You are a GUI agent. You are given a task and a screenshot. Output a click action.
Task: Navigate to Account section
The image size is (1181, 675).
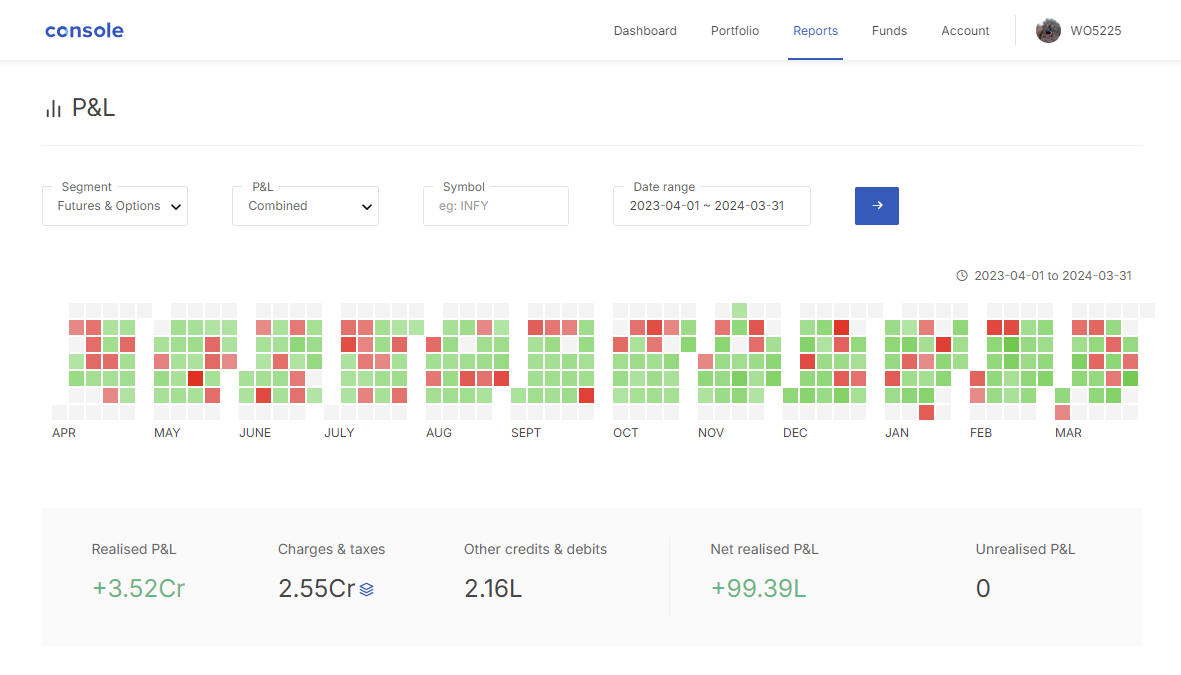[x=965, y=31]
